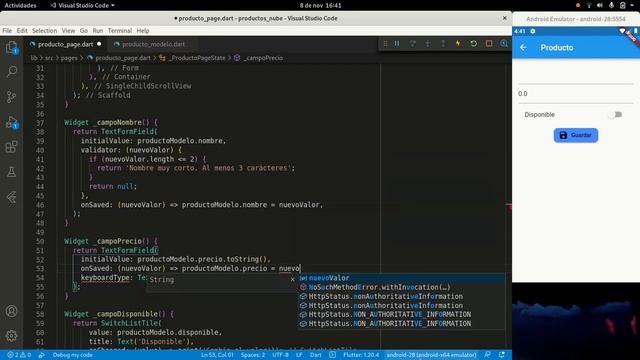Click the microphone icon in system tray

click(611, 5)
